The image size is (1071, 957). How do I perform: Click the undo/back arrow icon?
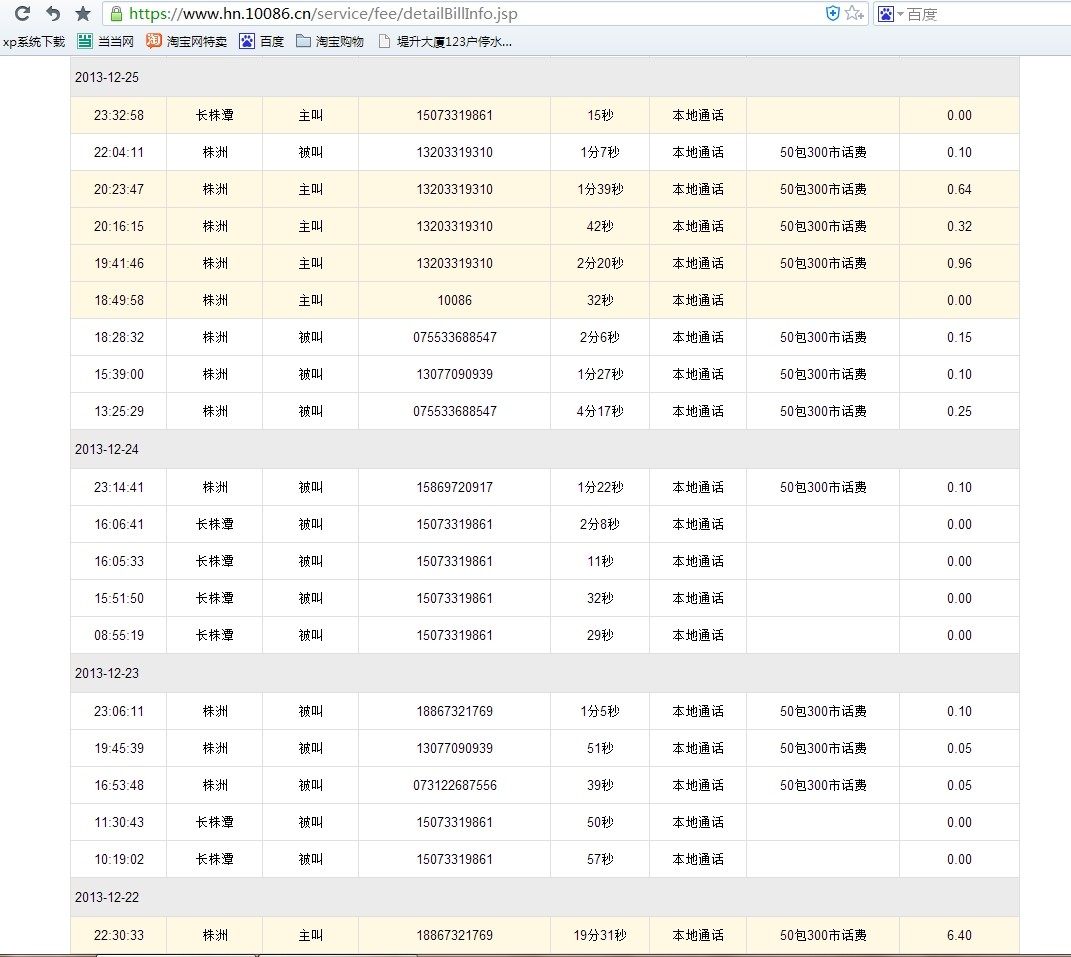(x=53, y=14)
